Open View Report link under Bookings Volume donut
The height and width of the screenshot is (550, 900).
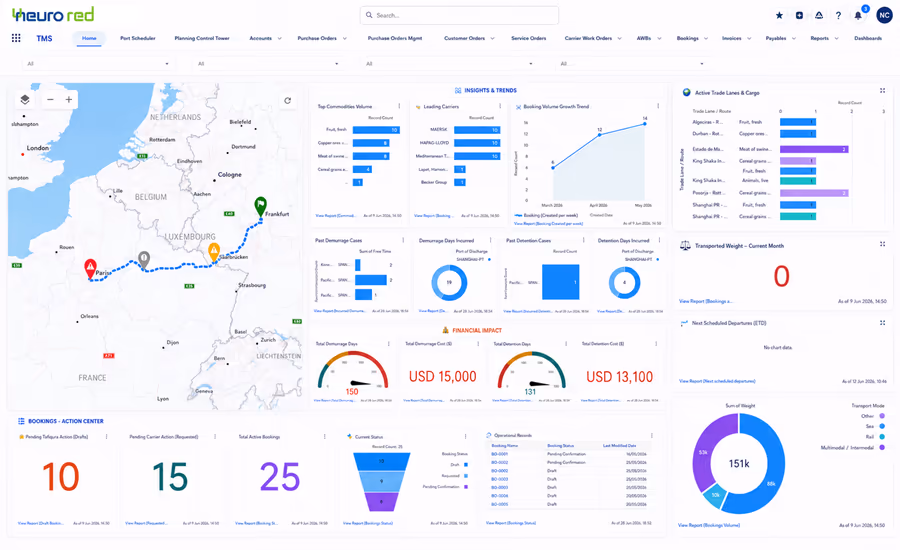pos(709,525)
